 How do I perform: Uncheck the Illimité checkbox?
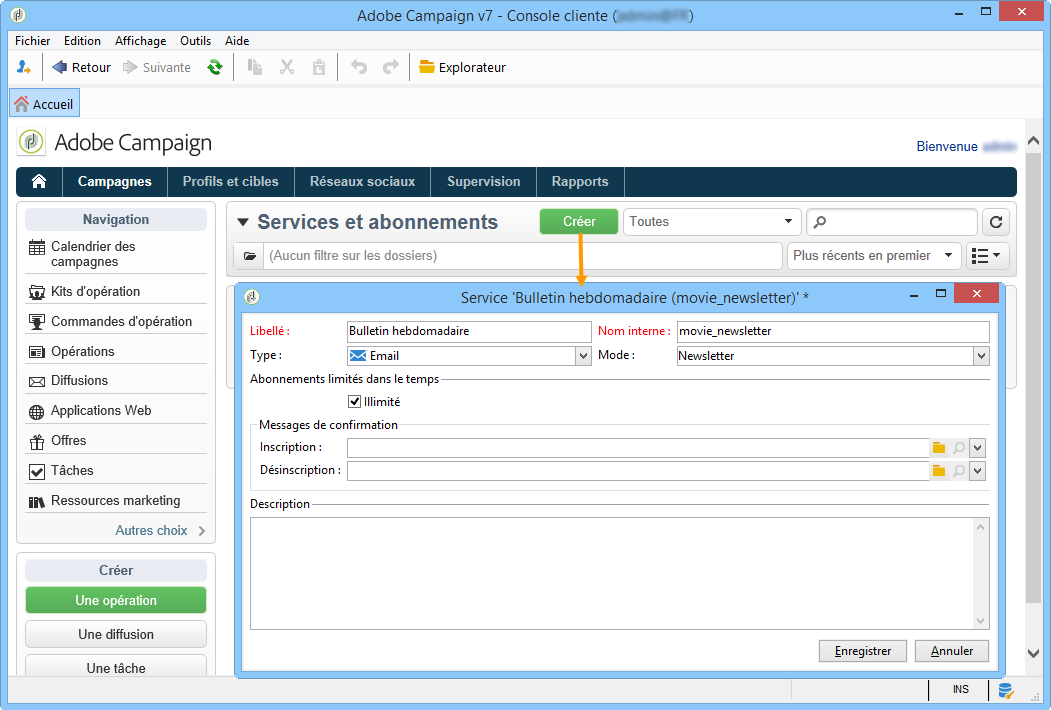pyautogui.click(x=355, y=402)
